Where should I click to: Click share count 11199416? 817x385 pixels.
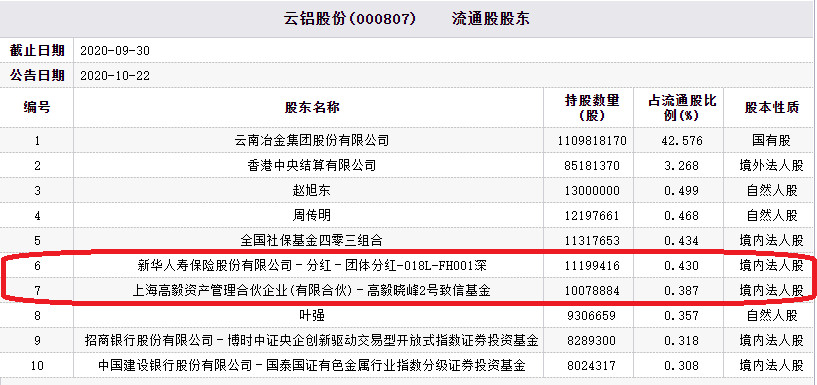pyautogui.click(x=592, y=266)
